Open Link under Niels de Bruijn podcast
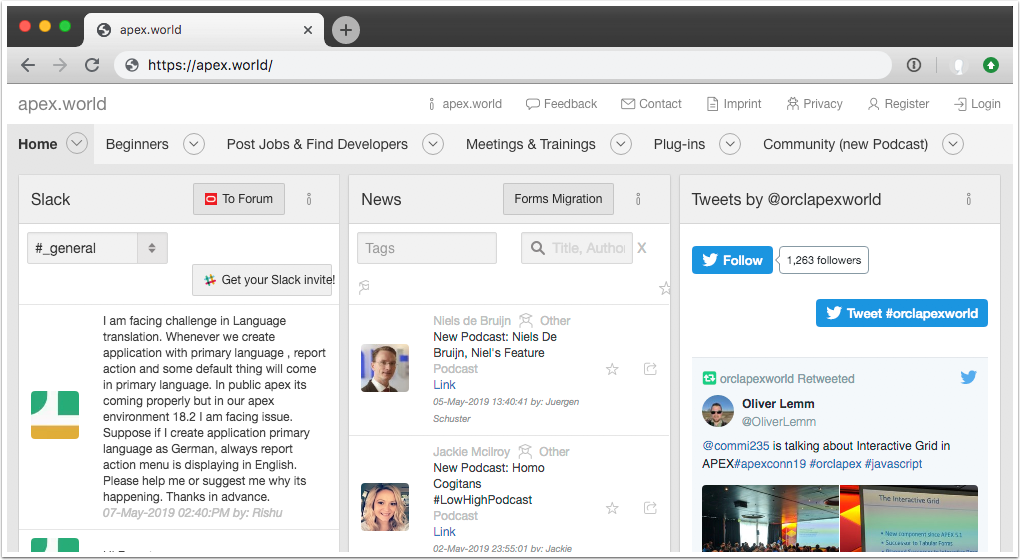 coord(444,385)
